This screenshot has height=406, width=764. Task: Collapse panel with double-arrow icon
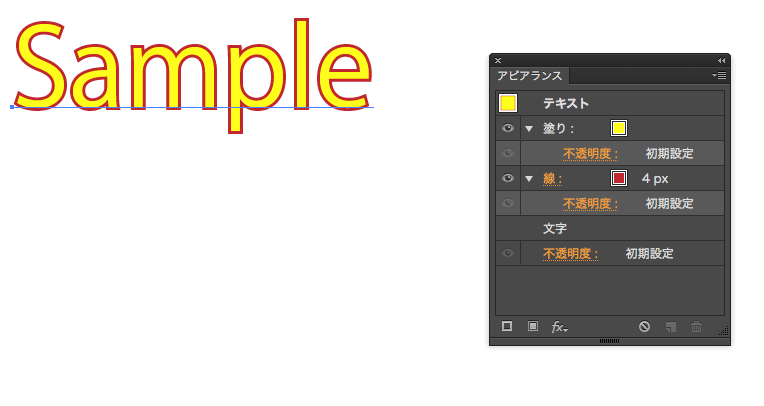721,60
